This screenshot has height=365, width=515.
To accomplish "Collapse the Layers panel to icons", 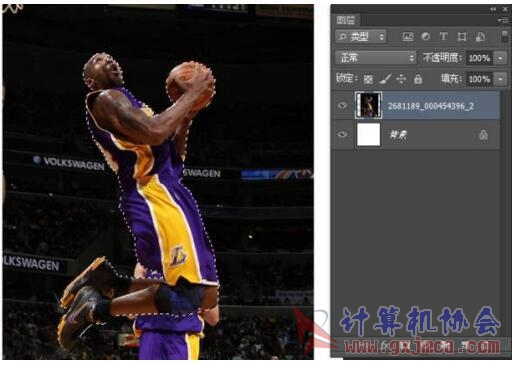I will click(x=493, y=9).
